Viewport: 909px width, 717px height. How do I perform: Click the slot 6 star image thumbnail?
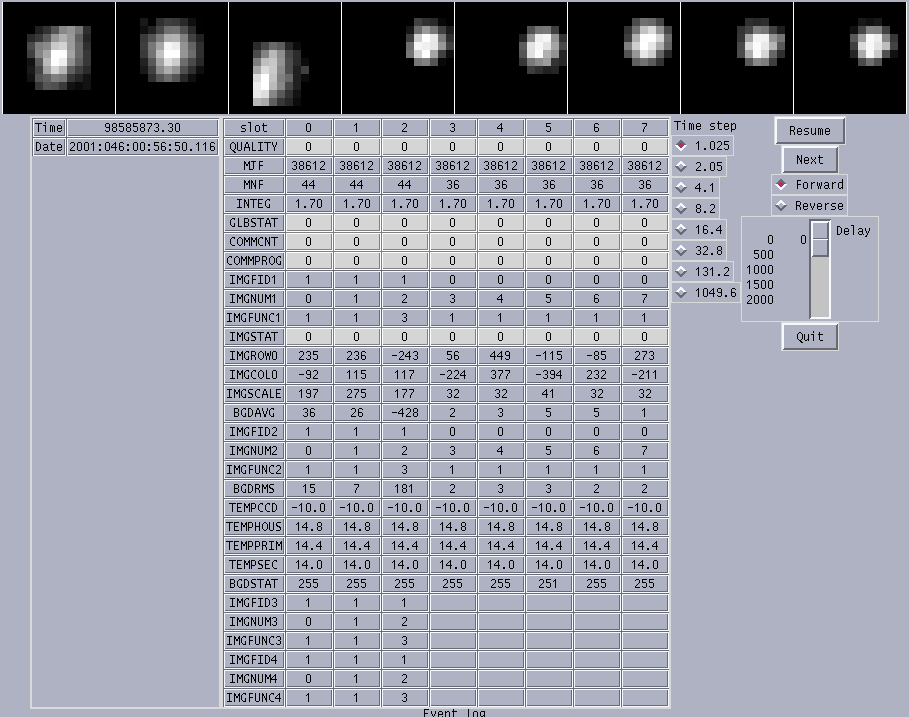tap(737, 57)
